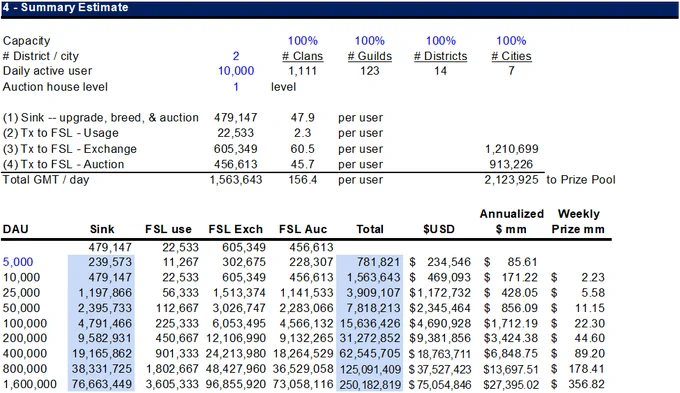
Task: Select the $USD cell 2,345,464
Action: pyautogui.click(x=440, y=308)
